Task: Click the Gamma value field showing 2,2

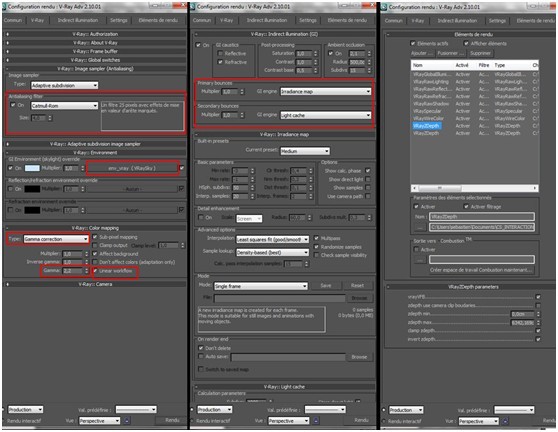Action: click(x=73, y=271)
